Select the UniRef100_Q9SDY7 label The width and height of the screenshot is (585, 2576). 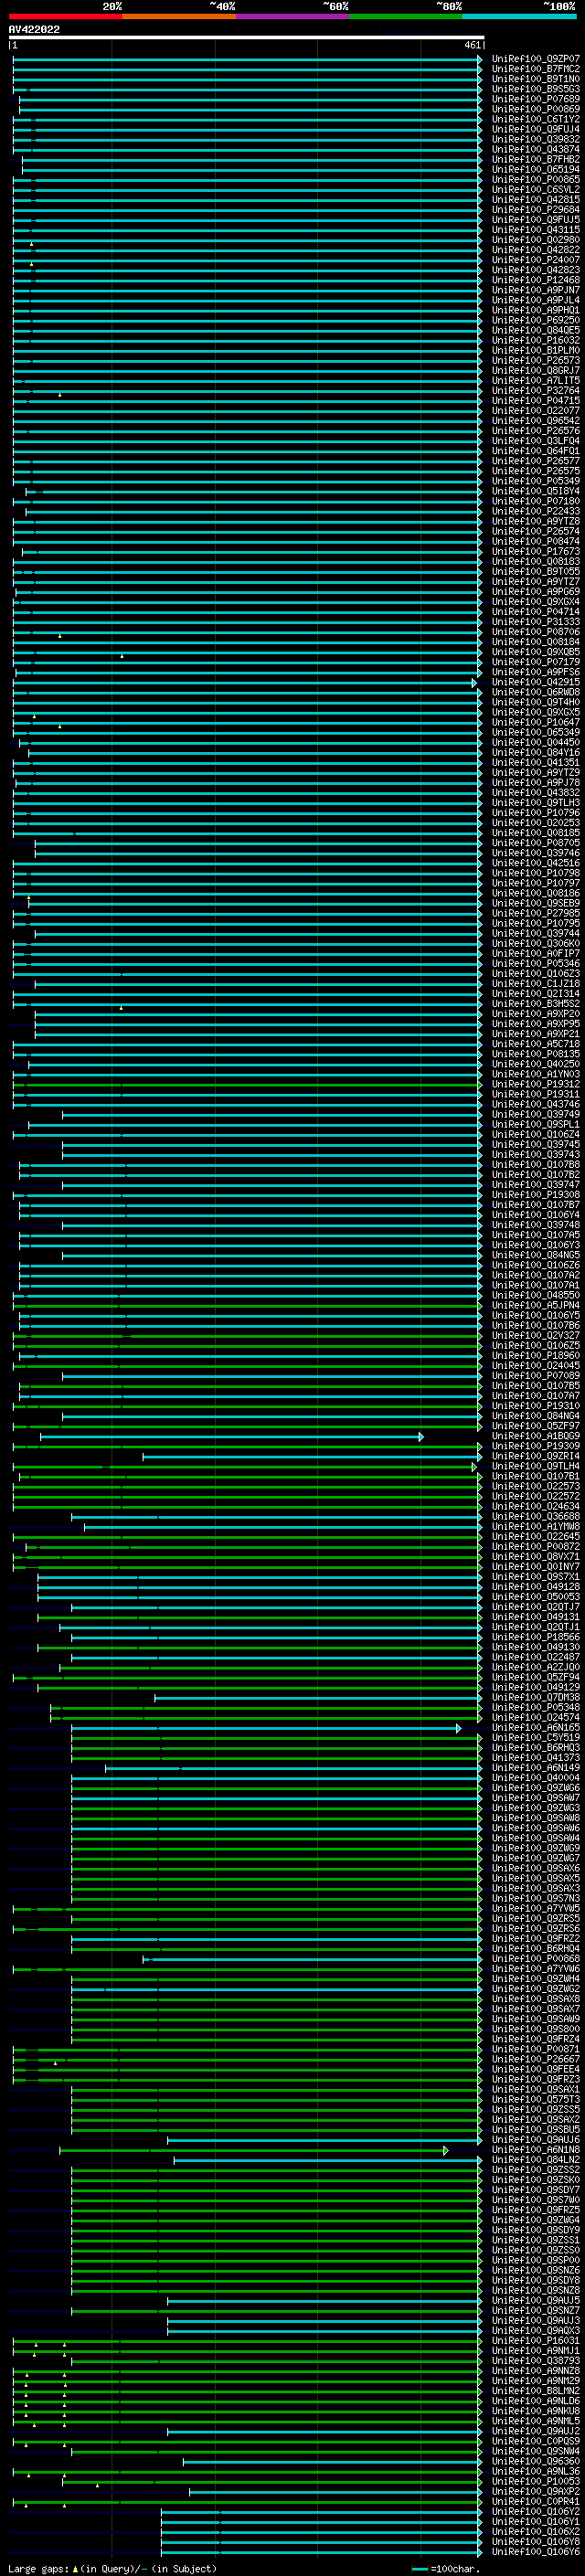[x=535, y=2190]
